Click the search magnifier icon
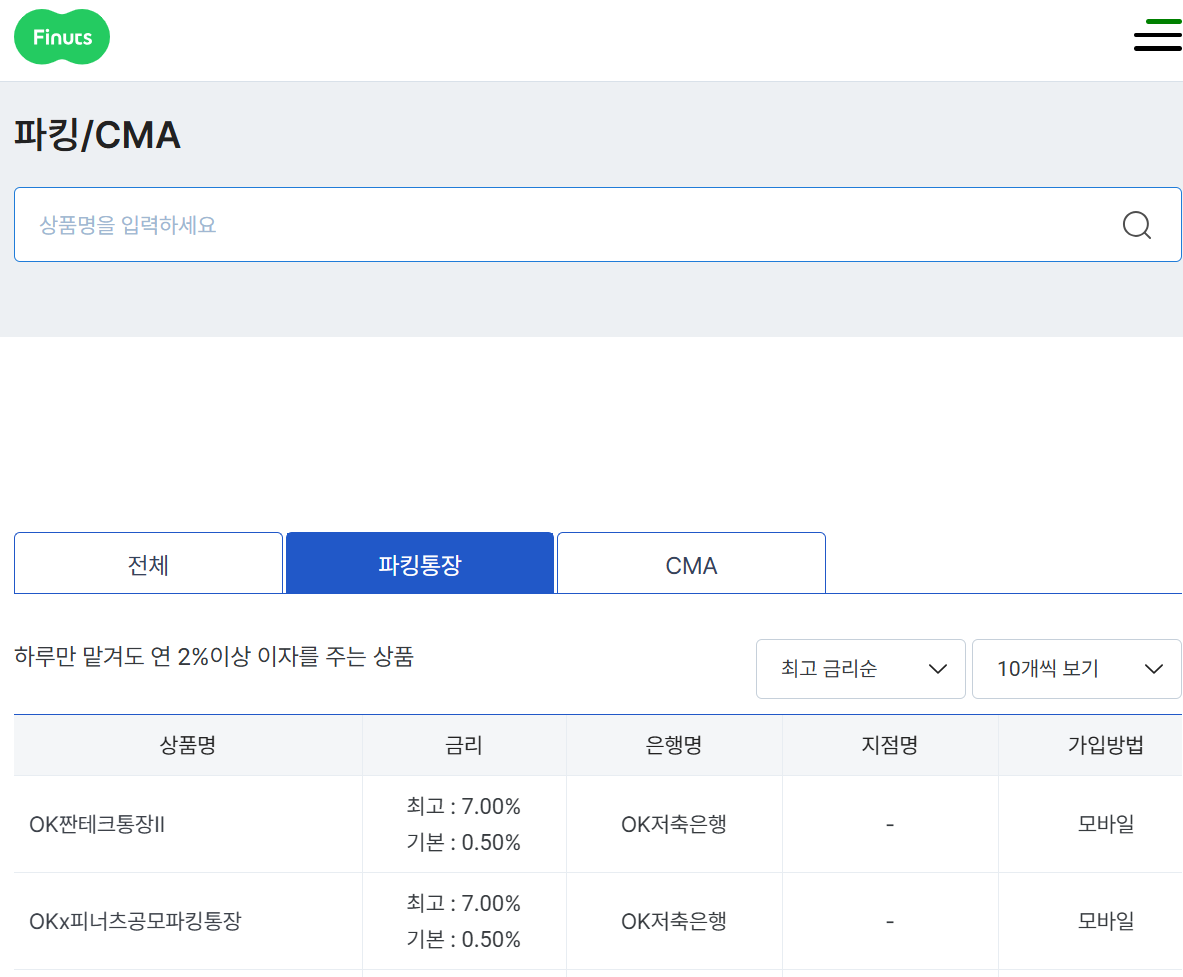The image size is (1183, 977). click(x=1136, y=225)
